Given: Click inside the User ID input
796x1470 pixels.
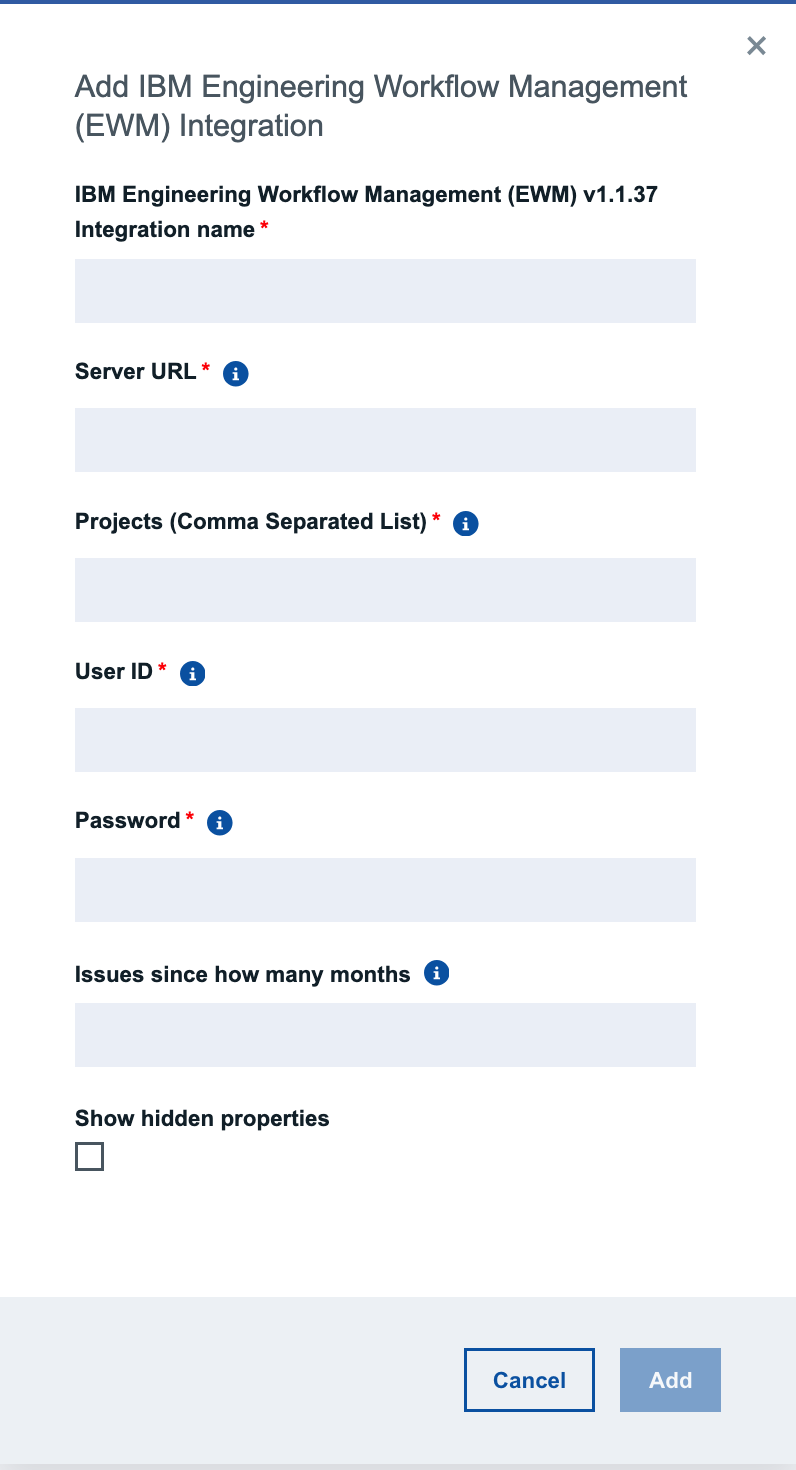Looking at the screenshot, I should coord(385,740).
